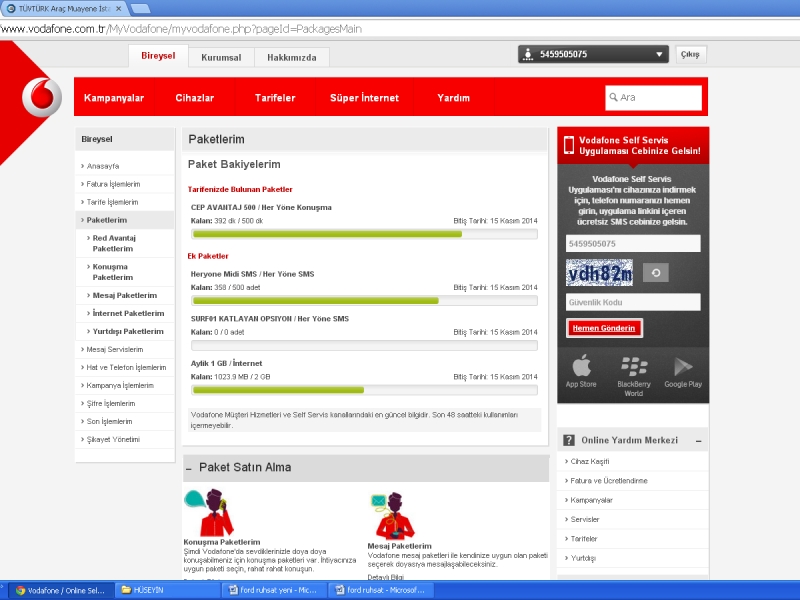Click the Çıkış logout button
The width and height of the screenshot is (800, 600).
pos(690,54)
